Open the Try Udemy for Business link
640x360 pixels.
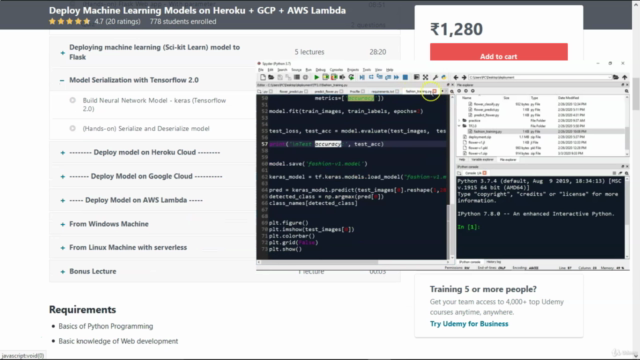click(469, 324)
